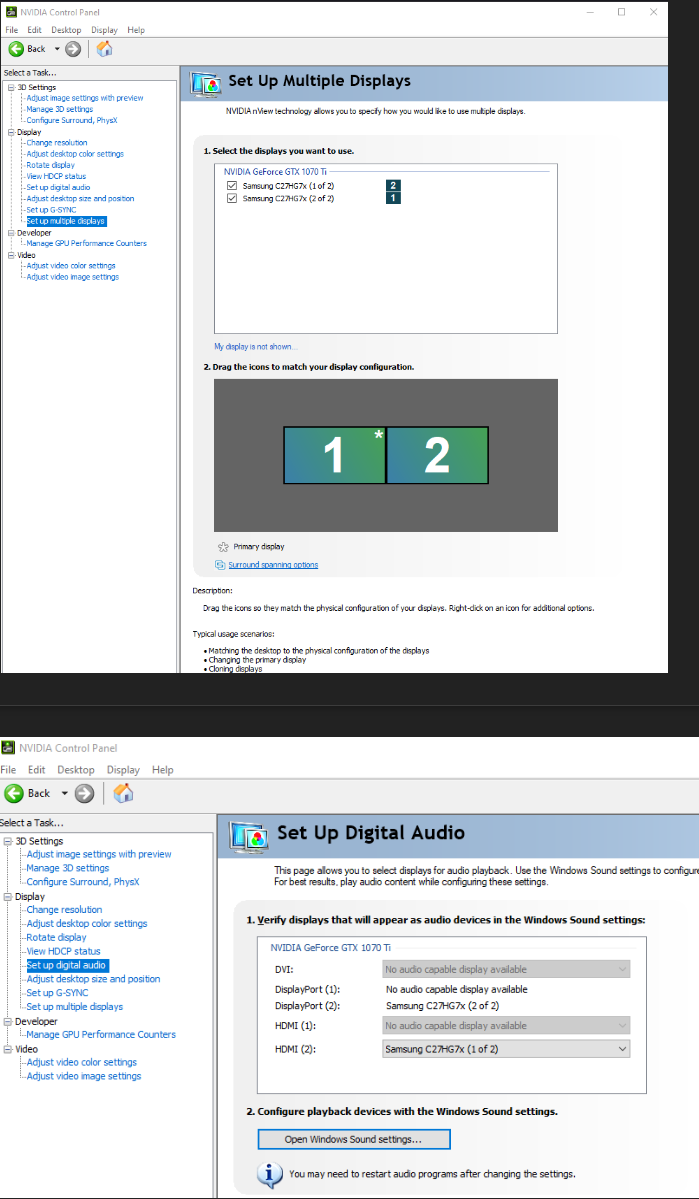Collapse Video node in Multiple Displays window tree
This screenshot has width=699, height=1199.
coord(11,255)
